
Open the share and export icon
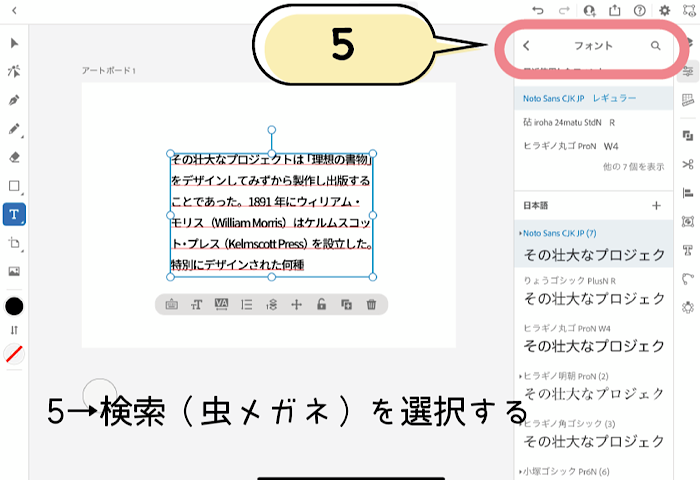(x=615, y=10)
